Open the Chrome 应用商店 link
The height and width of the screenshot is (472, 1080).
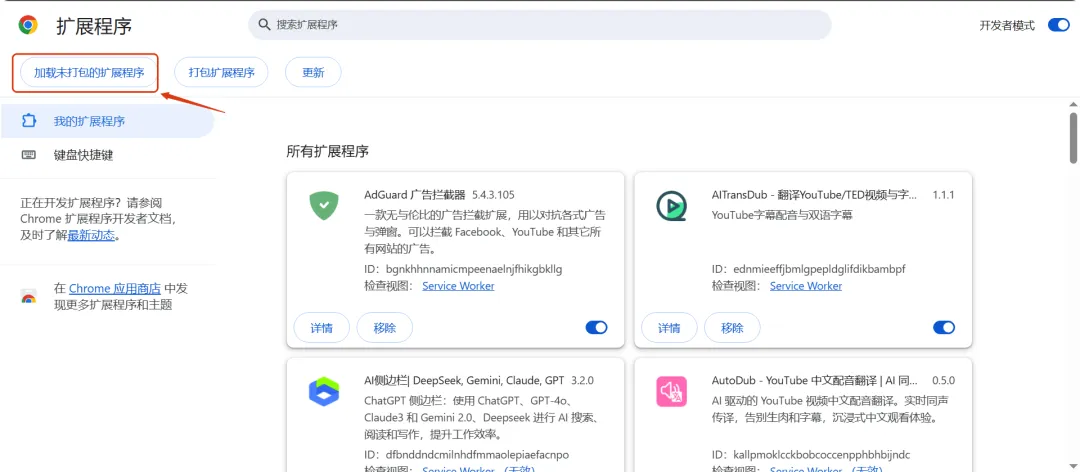point(115,288)
